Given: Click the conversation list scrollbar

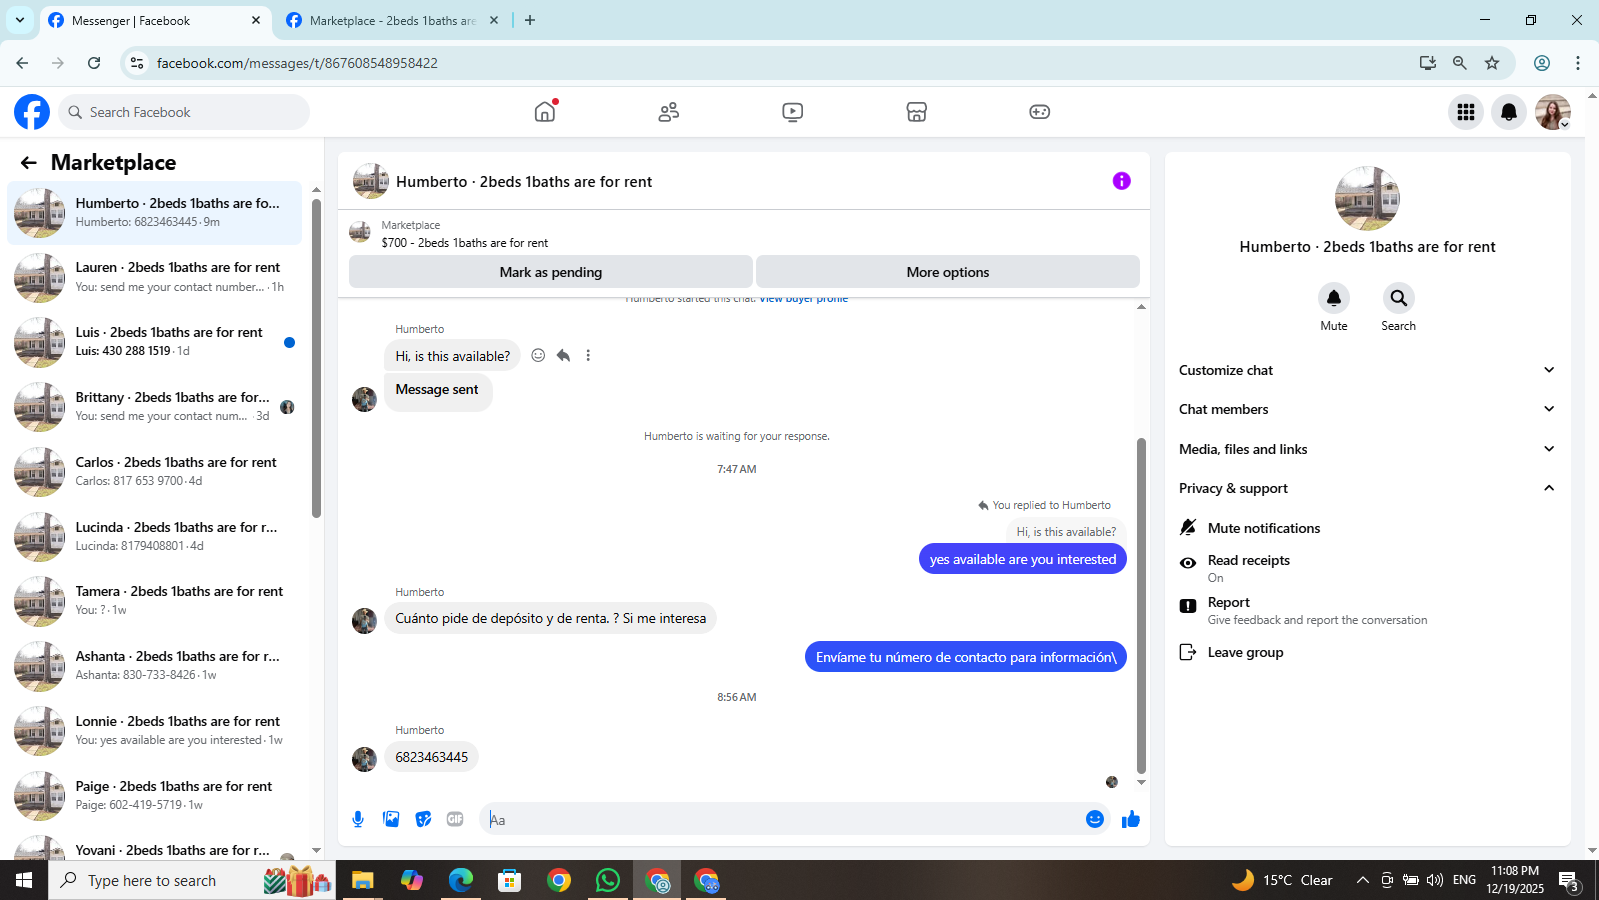Looking at the screenshot, I should [x=316, y=358].
